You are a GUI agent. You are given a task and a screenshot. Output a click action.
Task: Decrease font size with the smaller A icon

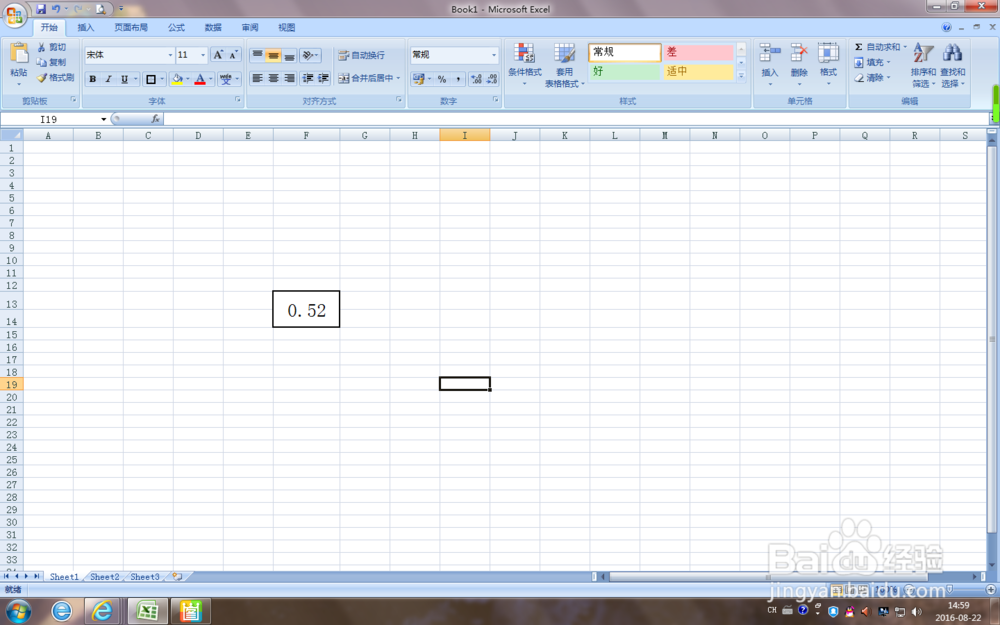coord(233,55)
